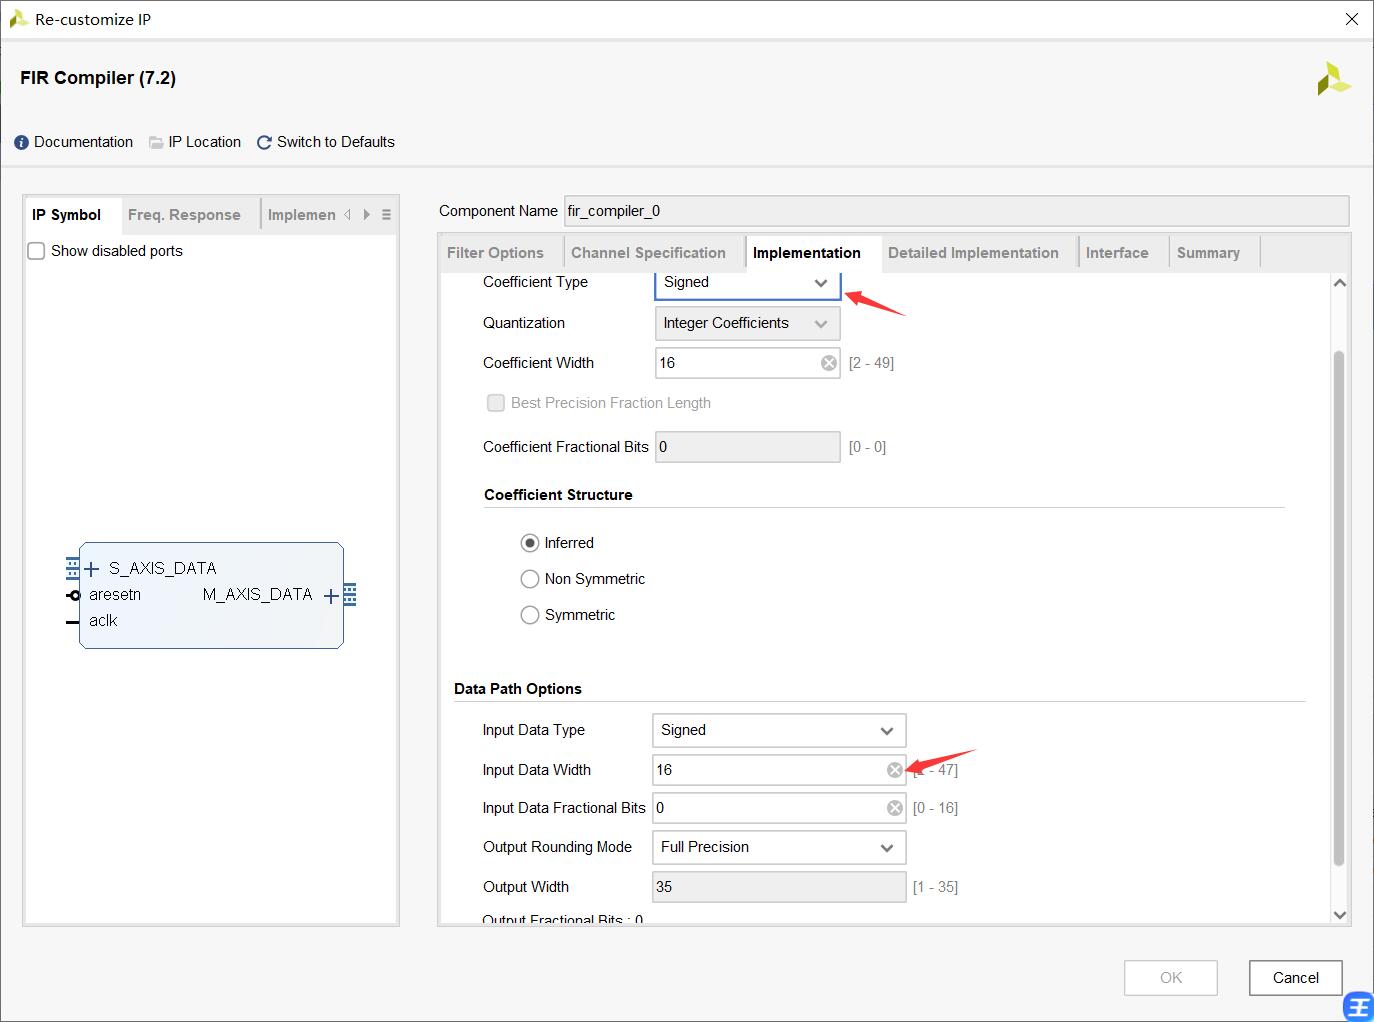1374x1022 pixels.
Task: Click the aclk port pin
Action: click(72, 622)
